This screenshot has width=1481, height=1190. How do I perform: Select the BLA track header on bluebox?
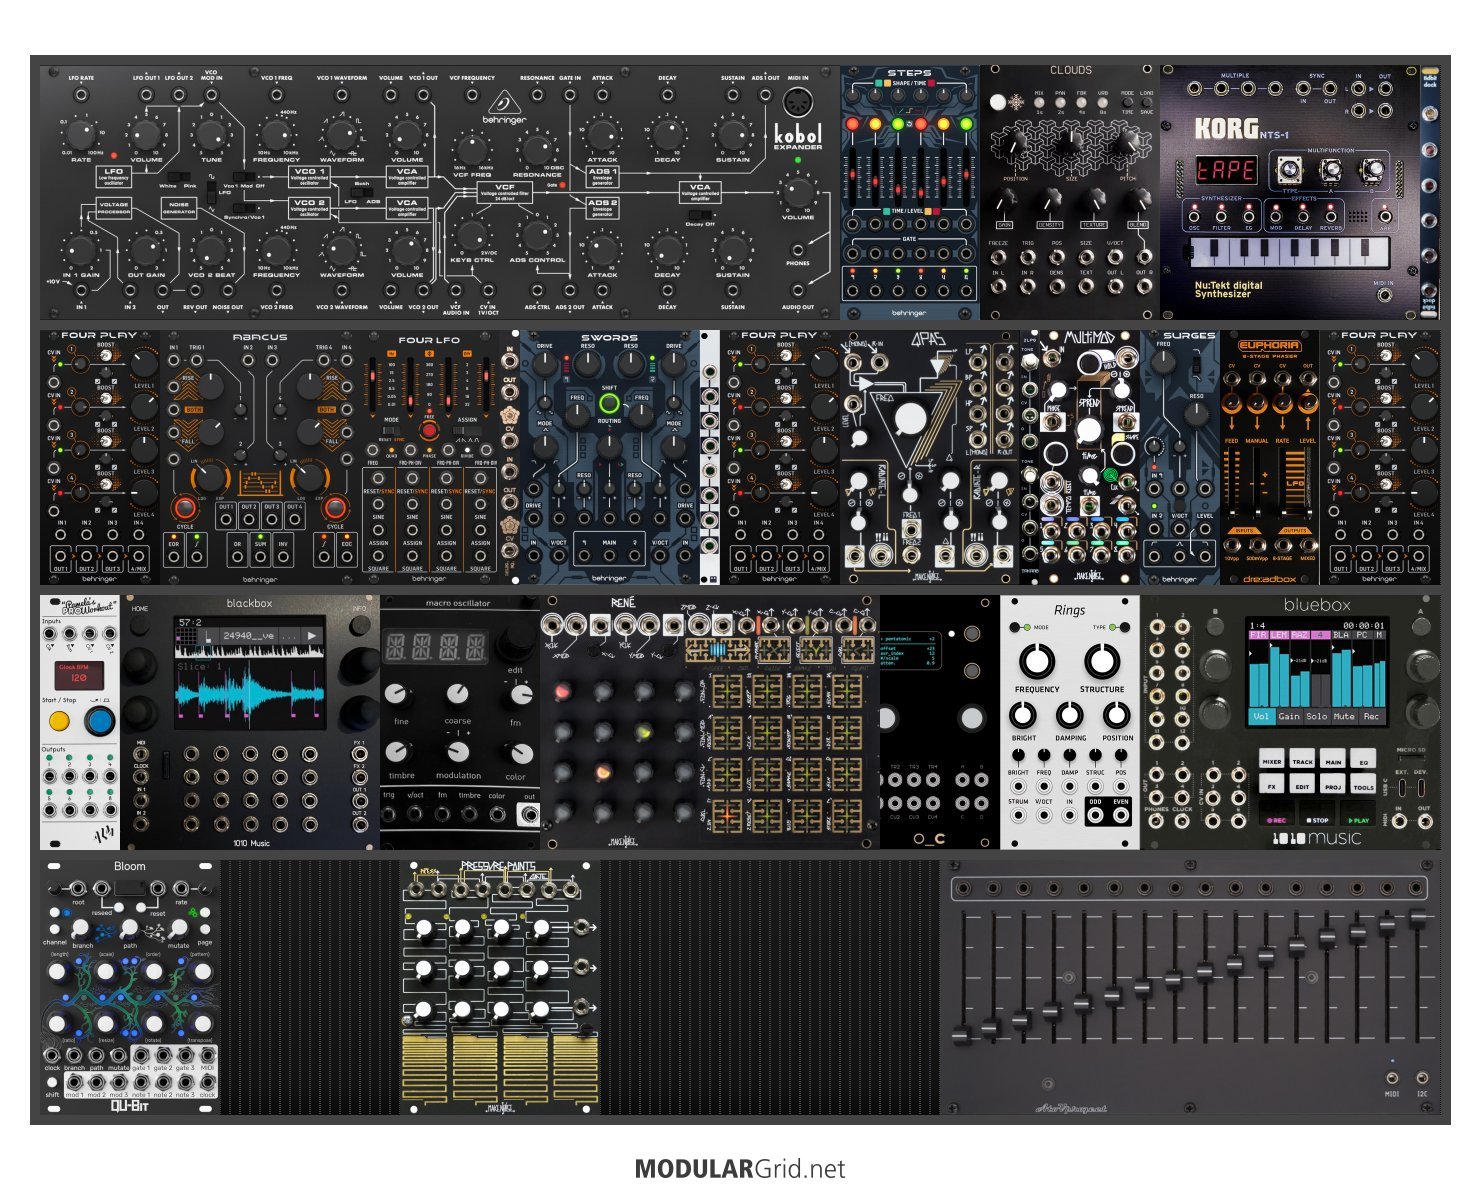(1341, 635)
